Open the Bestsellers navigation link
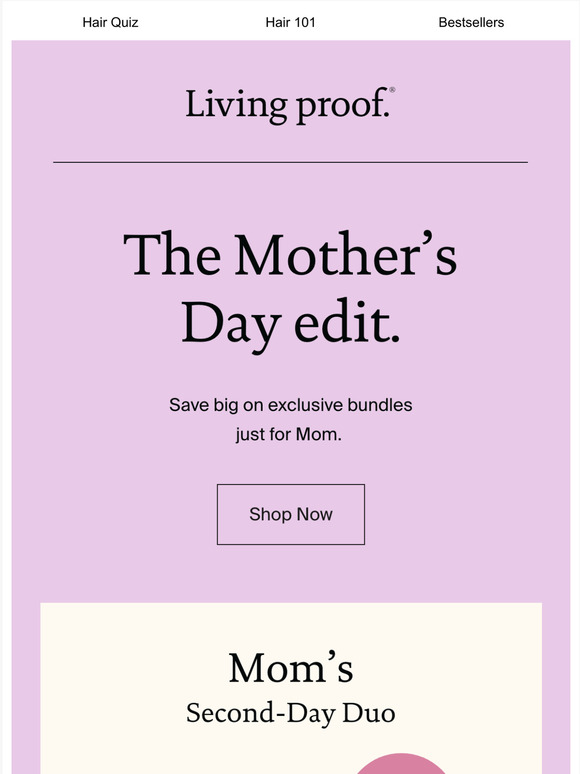 tap(471, 23)
